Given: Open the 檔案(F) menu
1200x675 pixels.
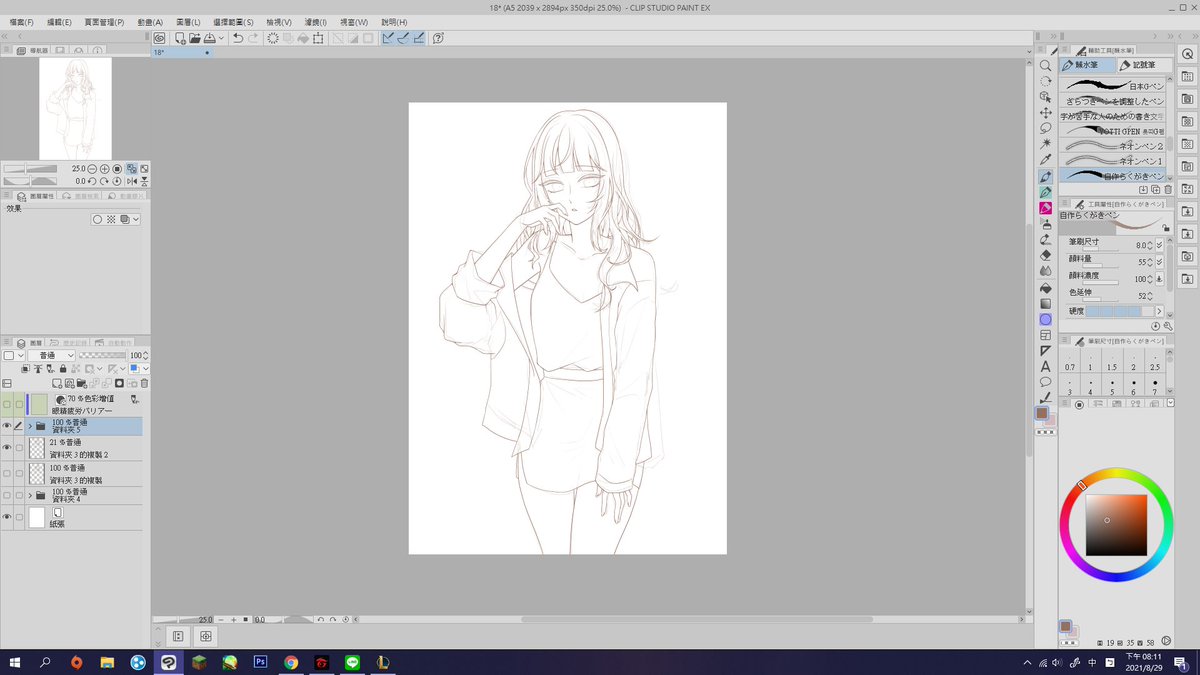Looking at the screenshot, I should click(21, 21).
